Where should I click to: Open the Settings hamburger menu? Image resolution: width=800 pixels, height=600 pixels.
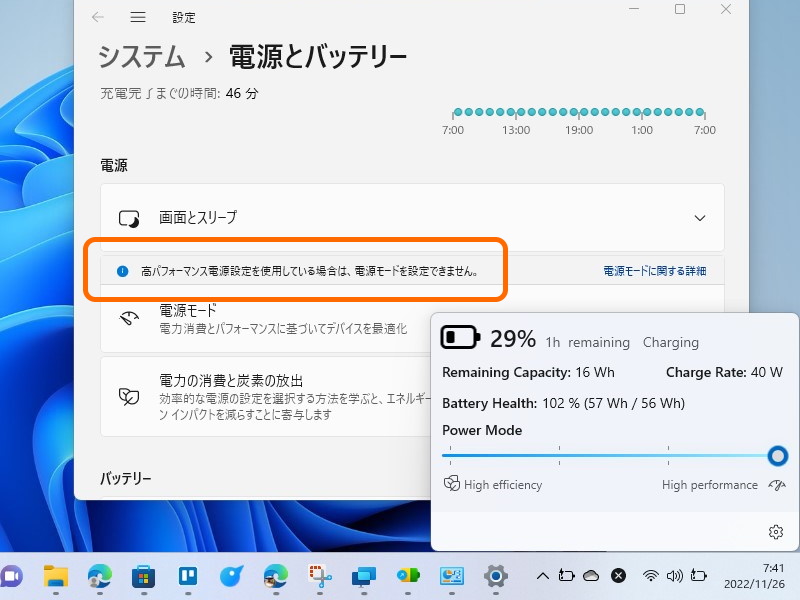point(138,16)
